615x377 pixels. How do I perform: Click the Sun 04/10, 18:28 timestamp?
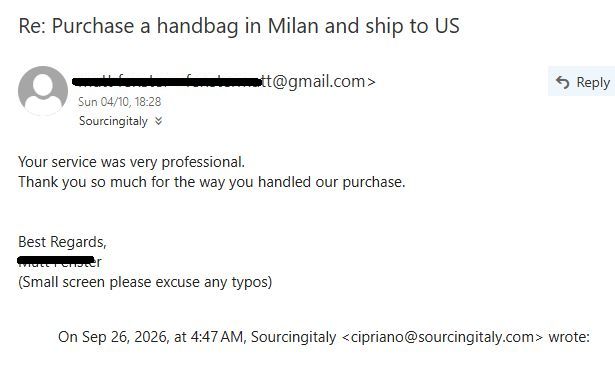(x=120, y=102)
